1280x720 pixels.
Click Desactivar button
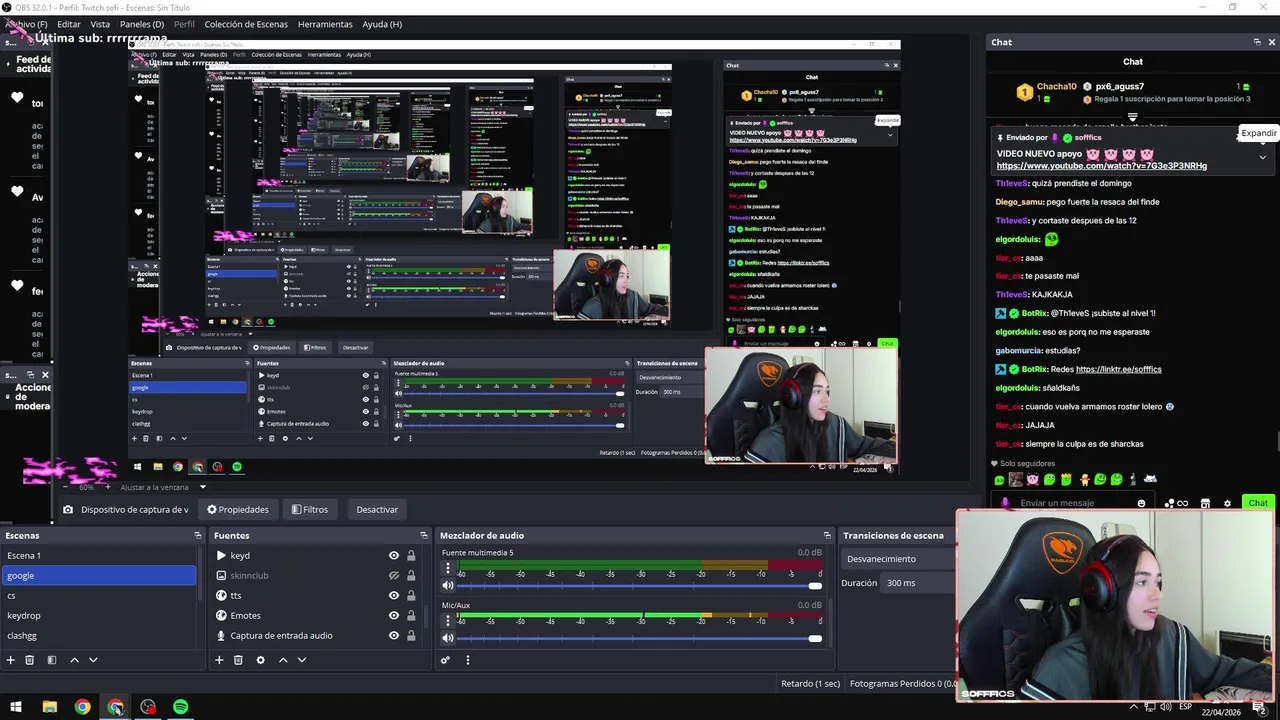pyautogui.click(x=377, y=510)
